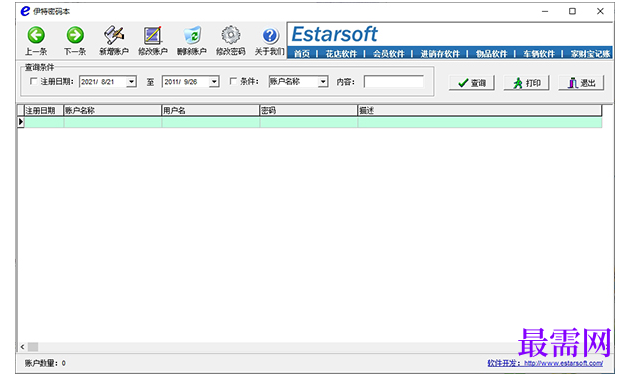Screen dimensions: 630x374
Task: Go to next record with 下一条 arrow
Action: point(75,35)
